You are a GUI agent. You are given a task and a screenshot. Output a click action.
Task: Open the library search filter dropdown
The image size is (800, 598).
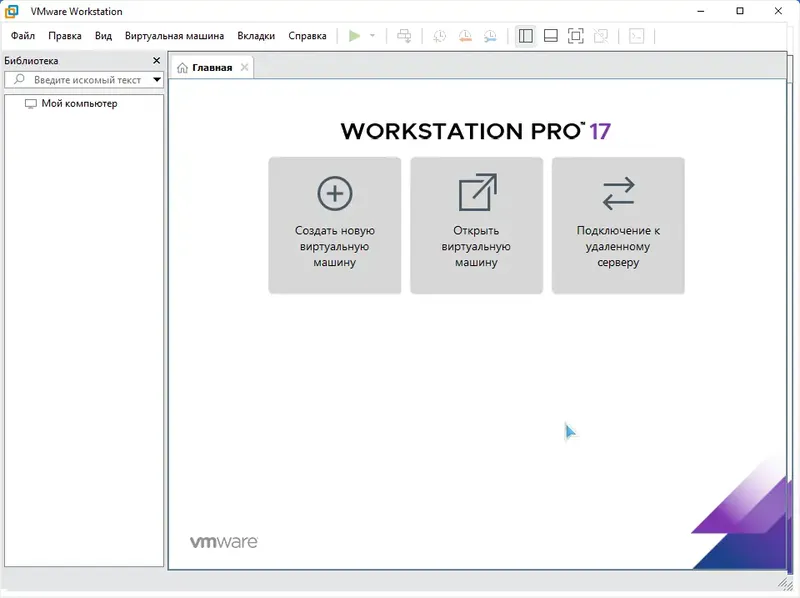click(x=156, y=79)
